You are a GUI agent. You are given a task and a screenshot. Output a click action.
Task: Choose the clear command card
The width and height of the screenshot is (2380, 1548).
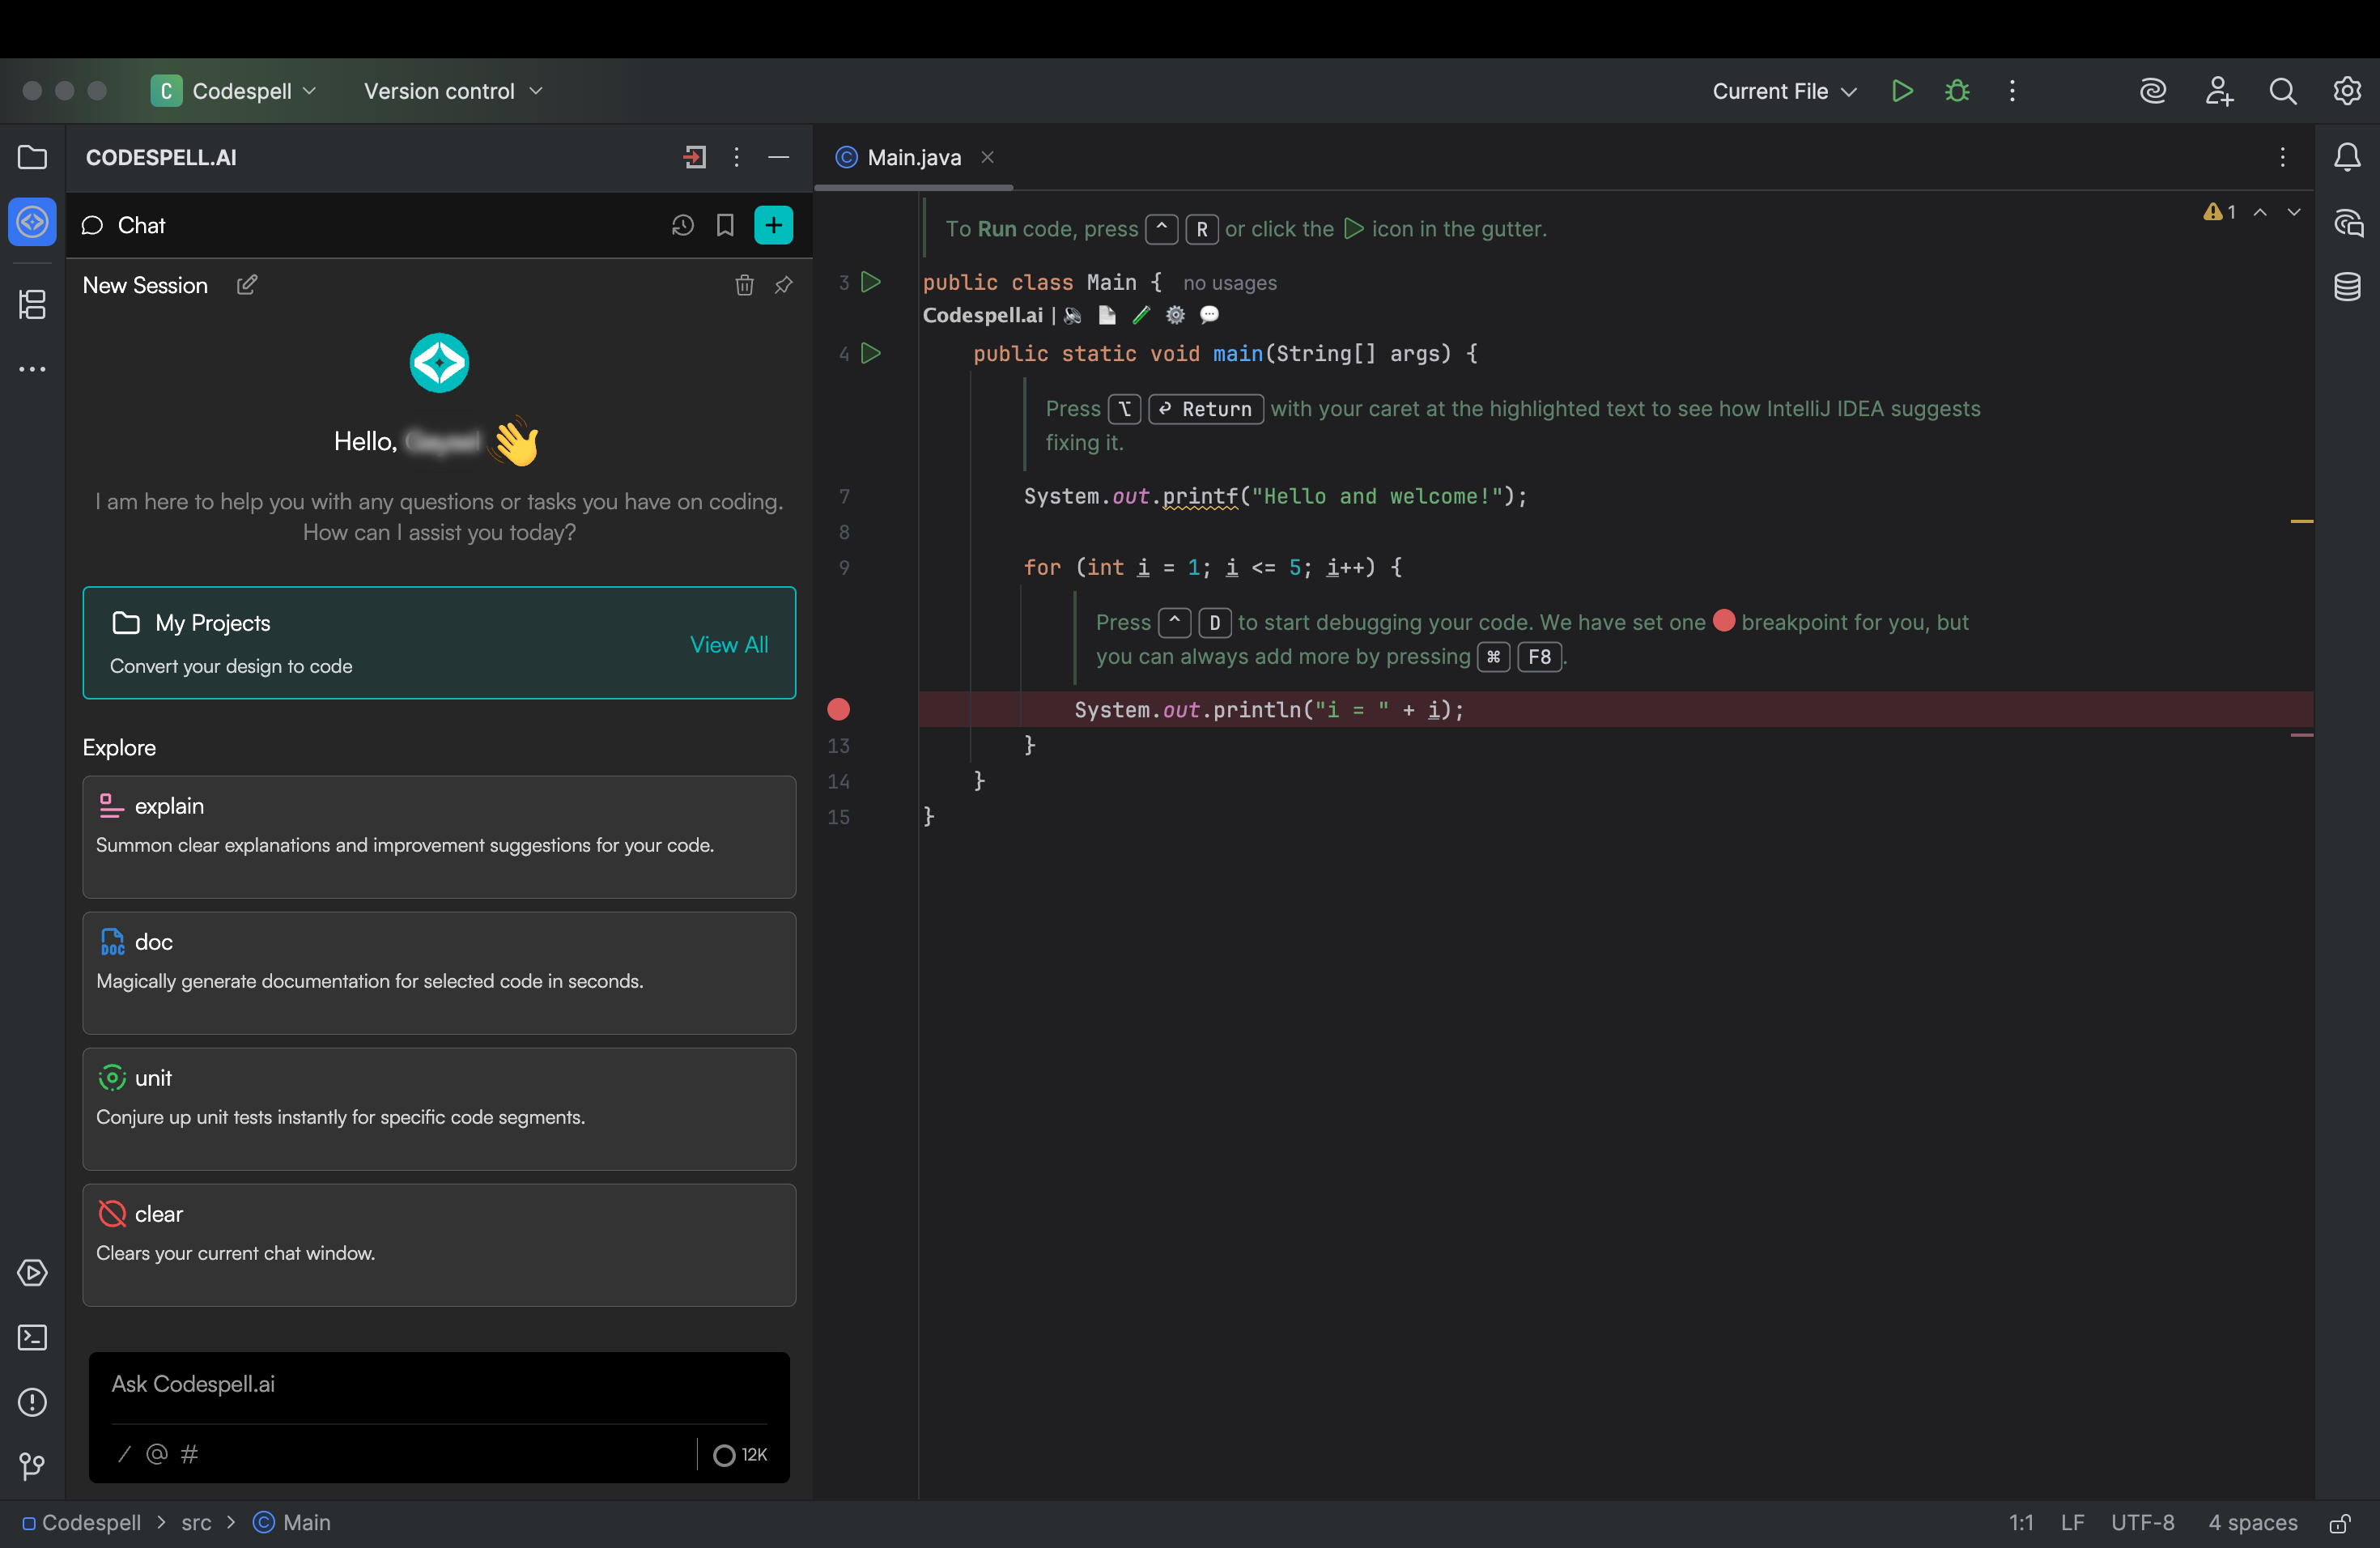pyautogui.click(x=439, y=1245)
